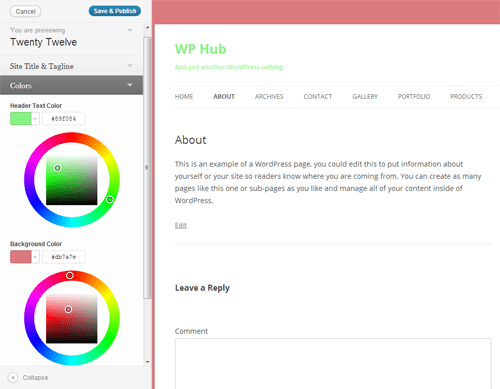500x389 pixels.
Task: Click the Twenty Twelve theme name
Action: click(x=43, y=42)
